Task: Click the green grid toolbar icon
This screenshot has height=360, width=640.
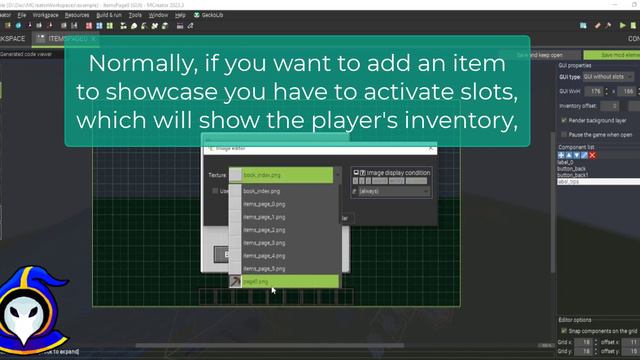Action: pyautogui.click(x=110, y=26)
